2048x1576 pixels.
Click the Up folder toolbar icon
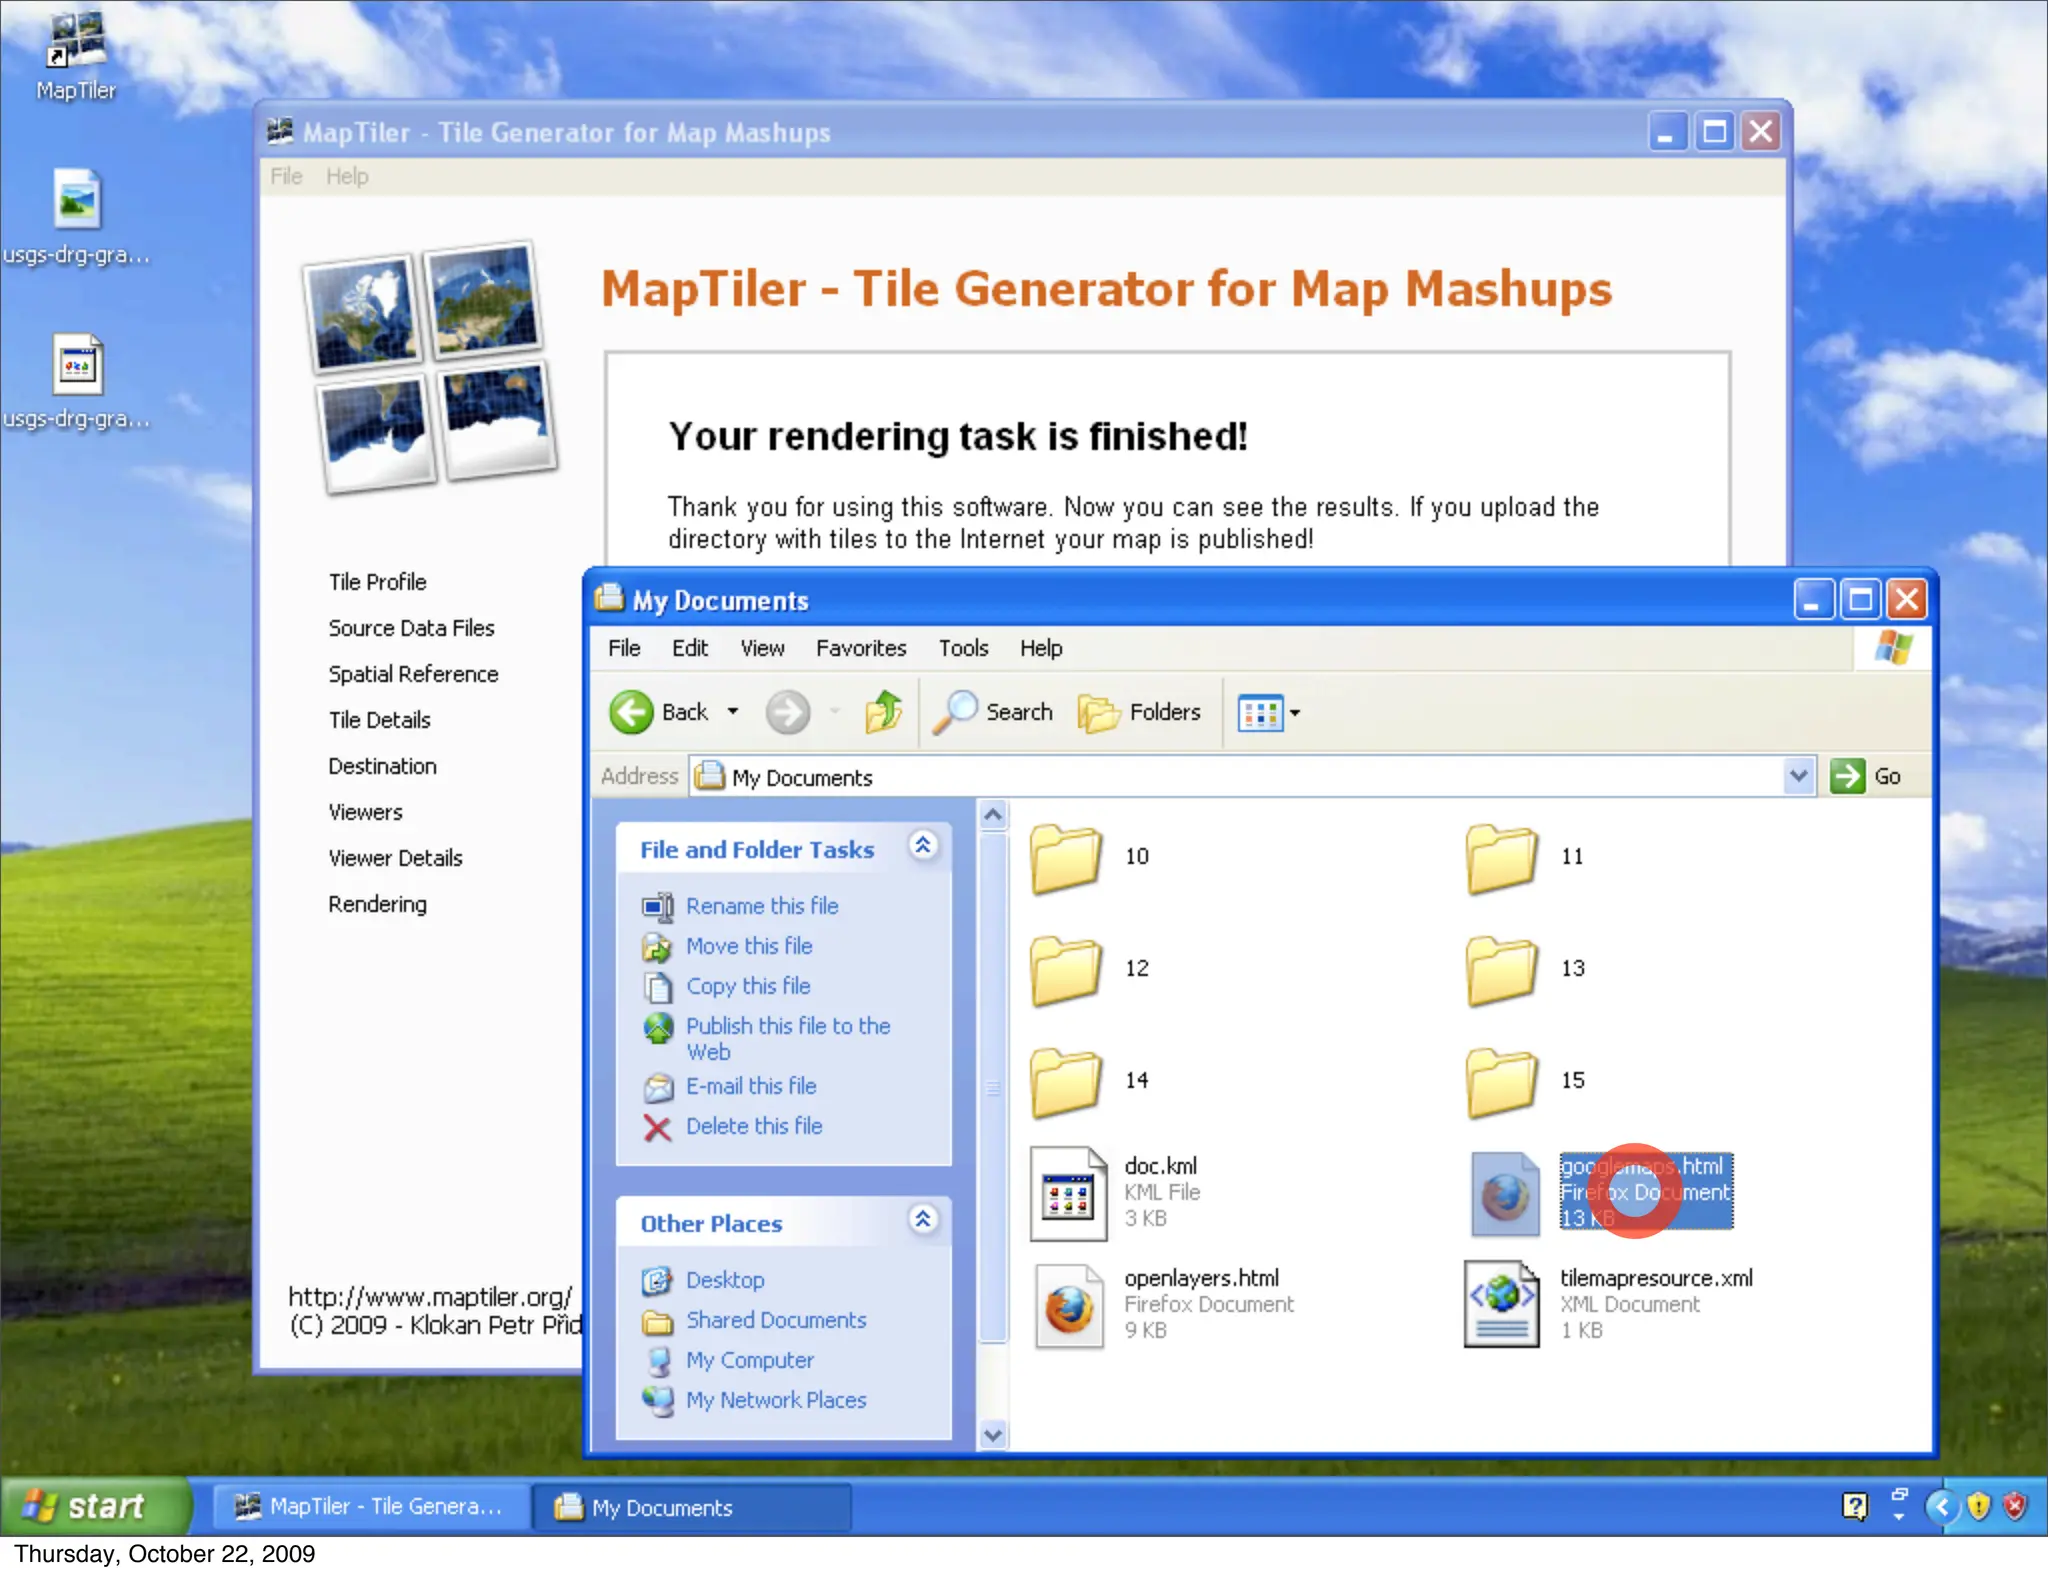[884, 712]
